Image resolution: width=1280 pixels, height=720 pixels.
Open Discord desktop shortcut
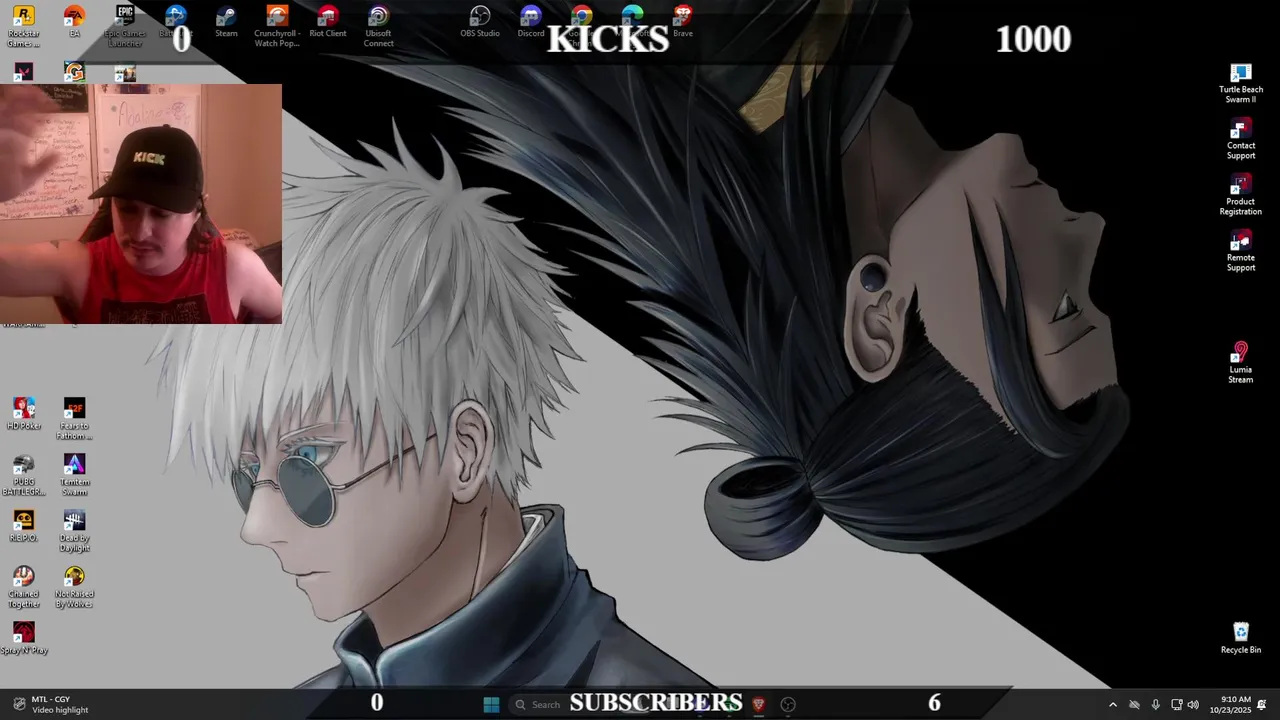[x=531, y=22]
